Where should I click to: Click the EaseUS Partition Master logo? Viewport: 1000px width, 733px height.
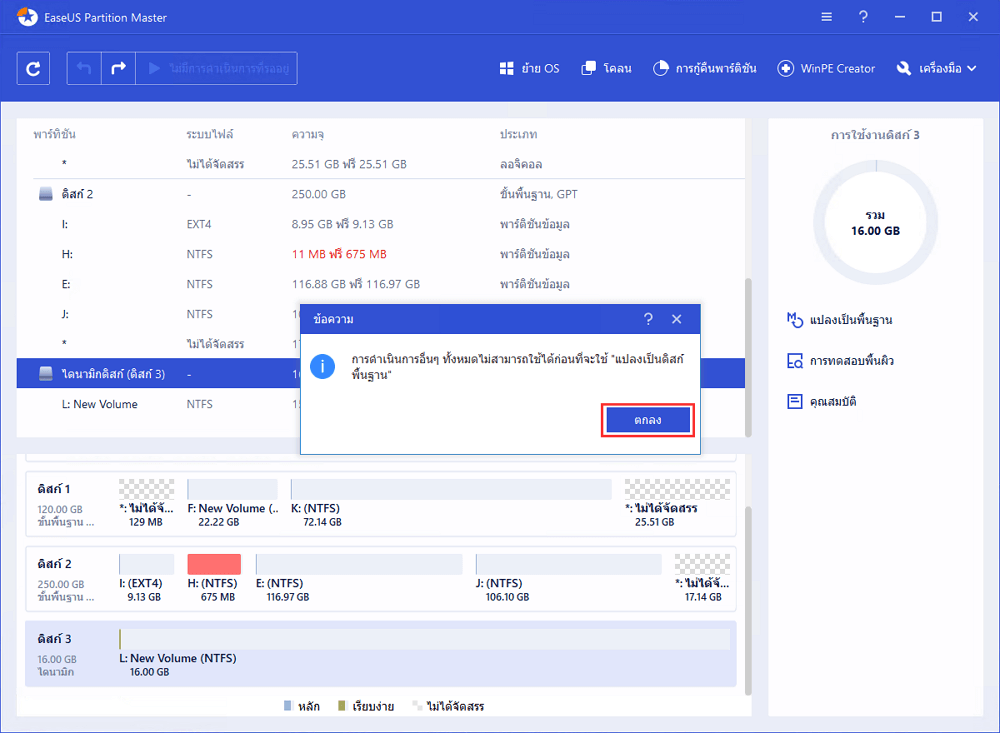(27, 17)
